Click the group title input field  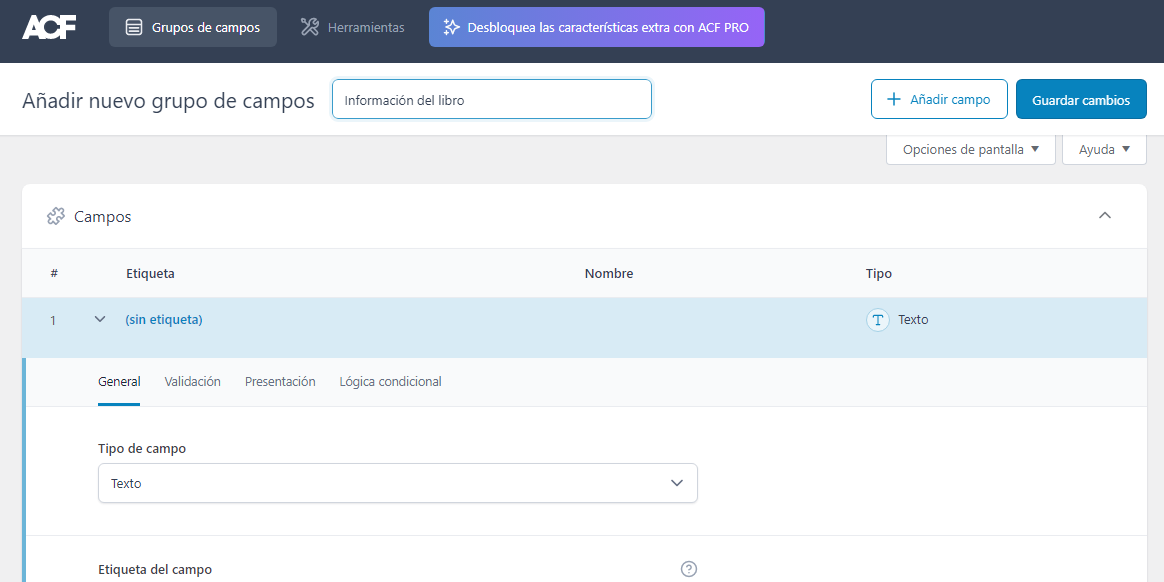491,99
